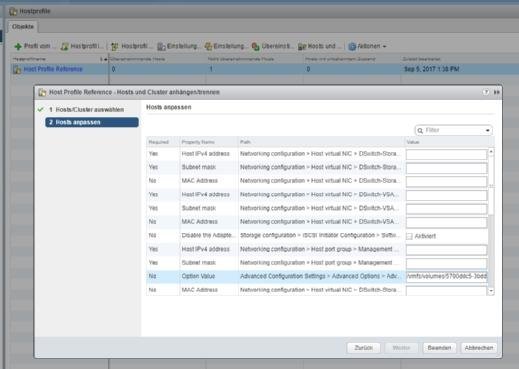
Task: Click value field for first Subnet mask row
Action: [446, 168]
